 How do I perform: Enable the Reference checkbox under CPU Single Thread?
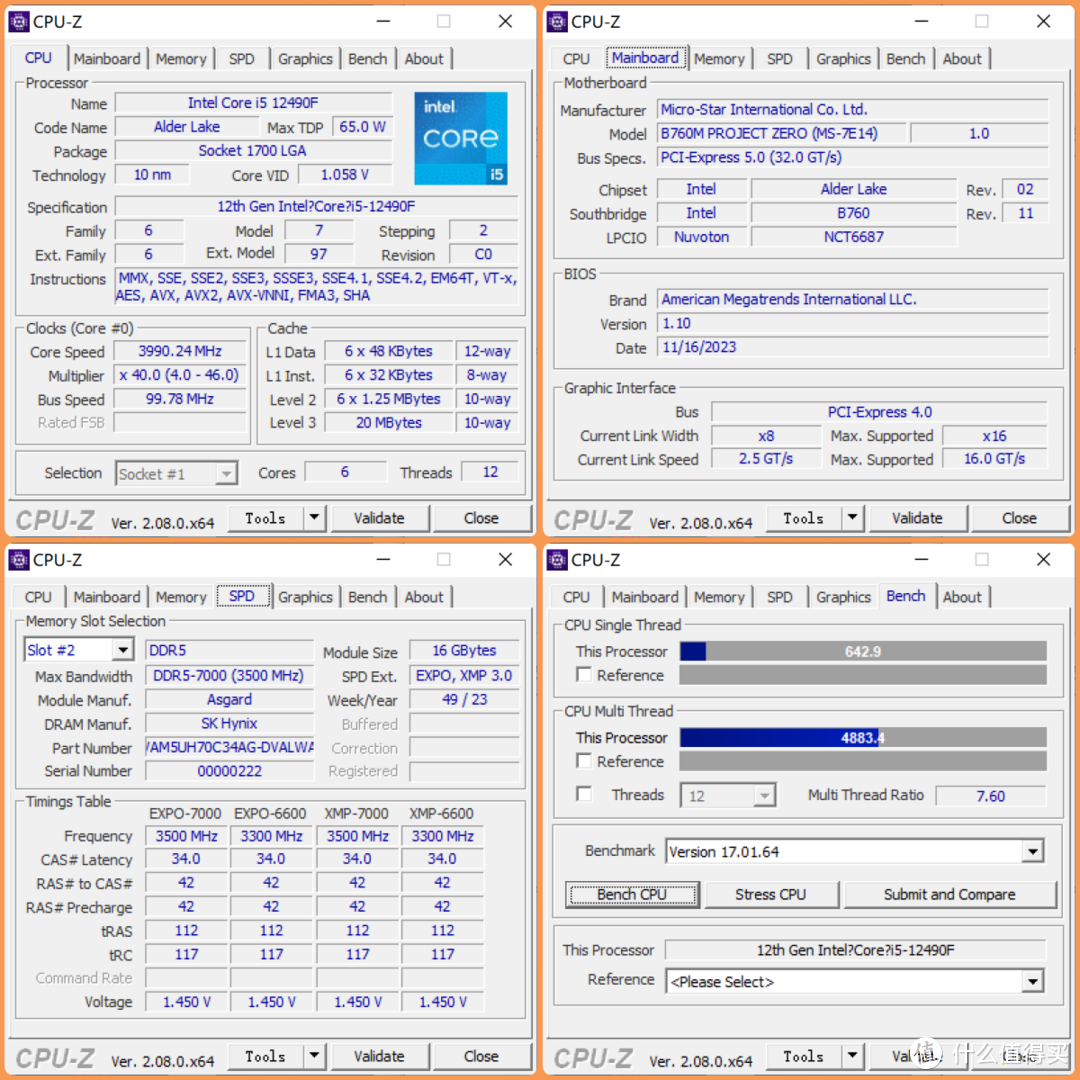pyautogui.click(x=585, y=675)
